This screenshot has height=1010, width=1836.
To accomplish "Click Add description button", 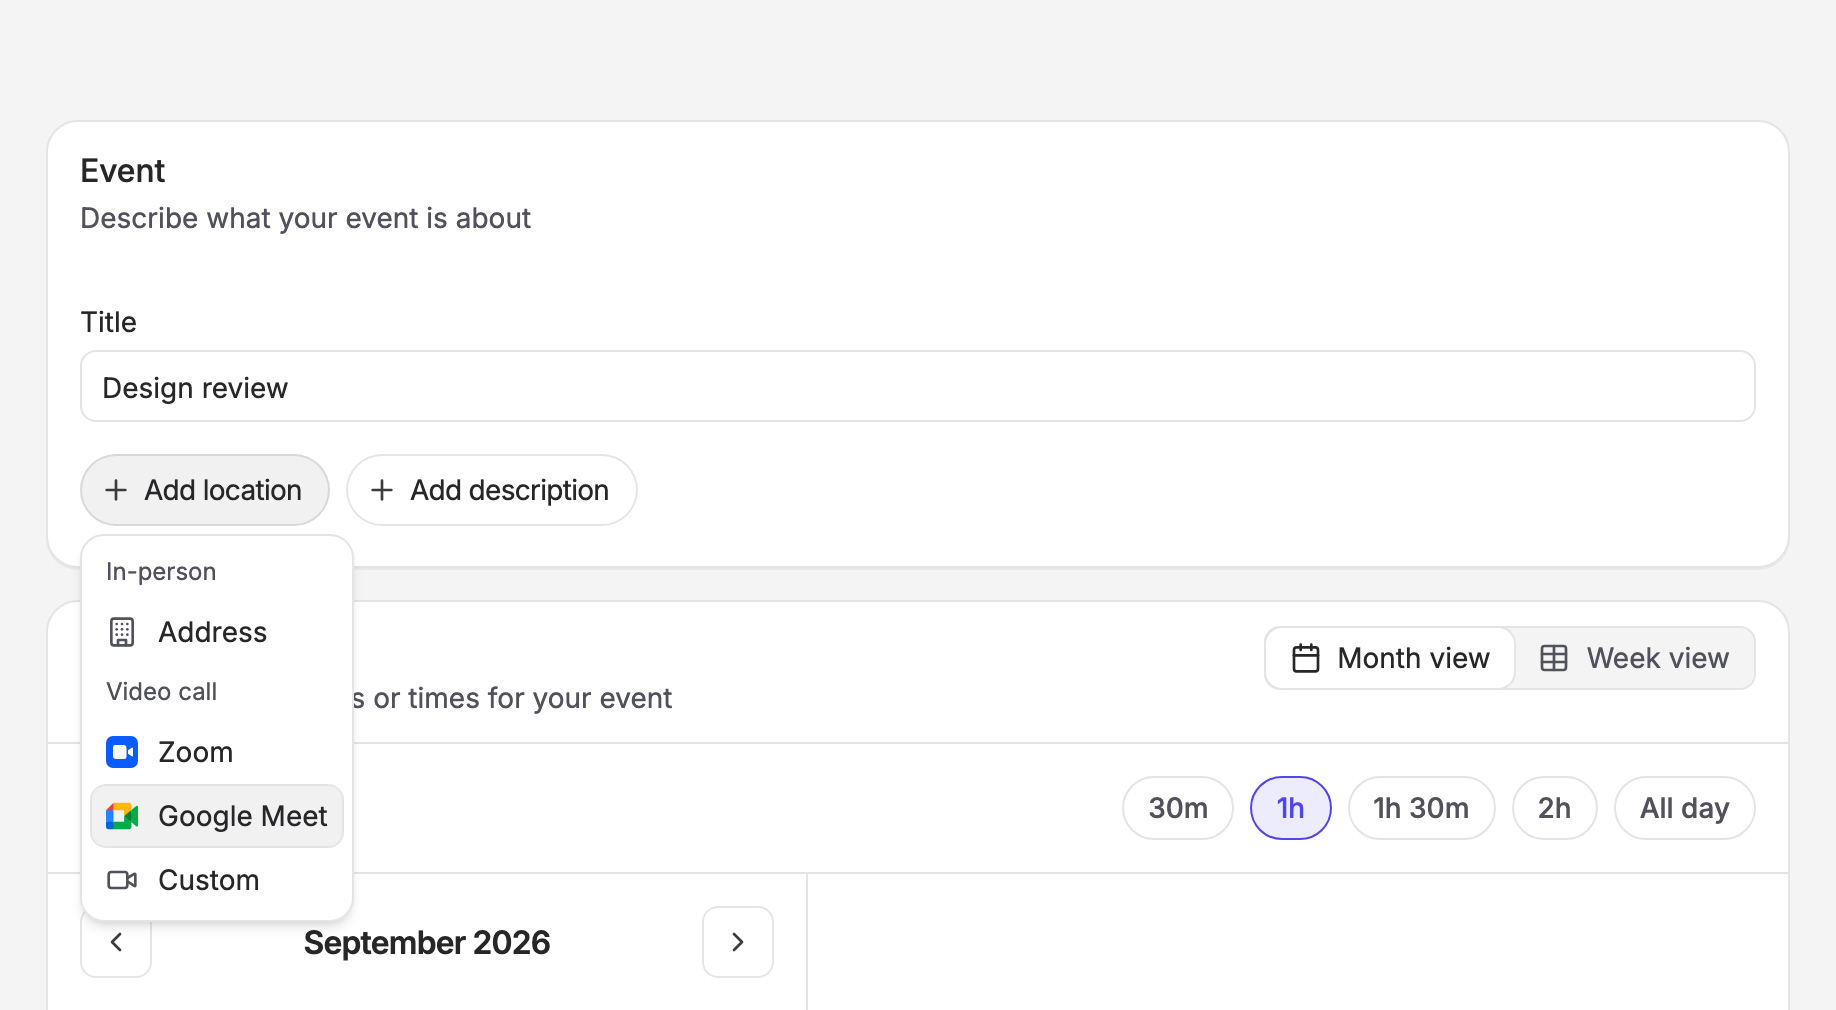I will 492,490.
